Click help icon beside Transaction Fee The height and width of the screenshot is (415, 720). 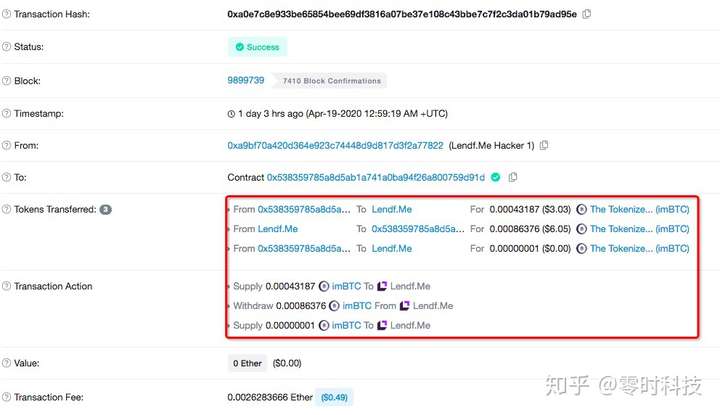click(6, 397)
